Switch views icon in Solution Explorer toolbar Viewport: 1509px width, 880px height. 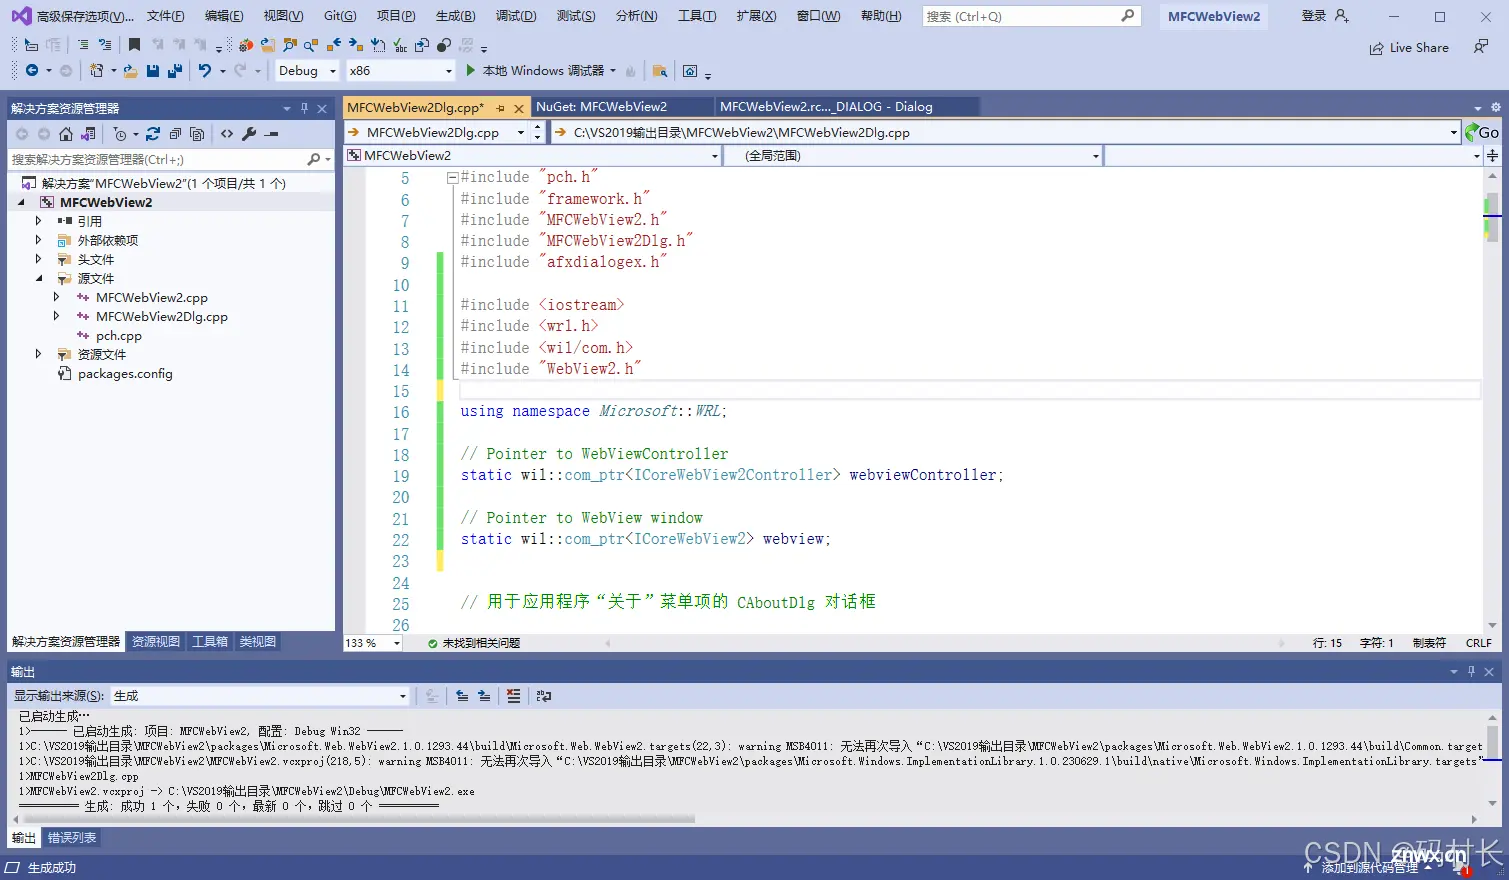click(88, 134)
